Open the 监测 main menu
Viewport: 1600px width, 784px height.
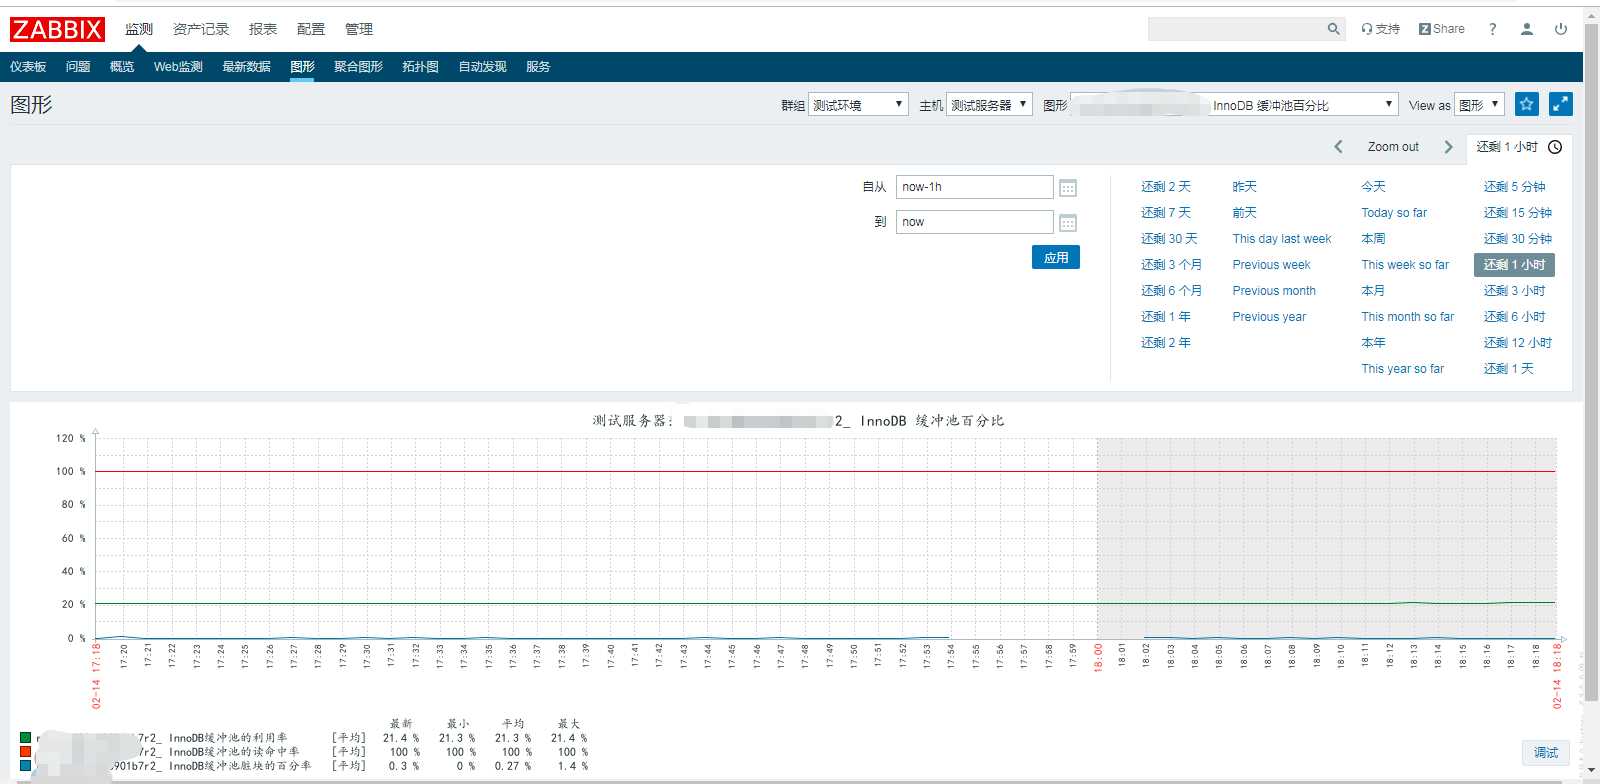coord(139,29)
